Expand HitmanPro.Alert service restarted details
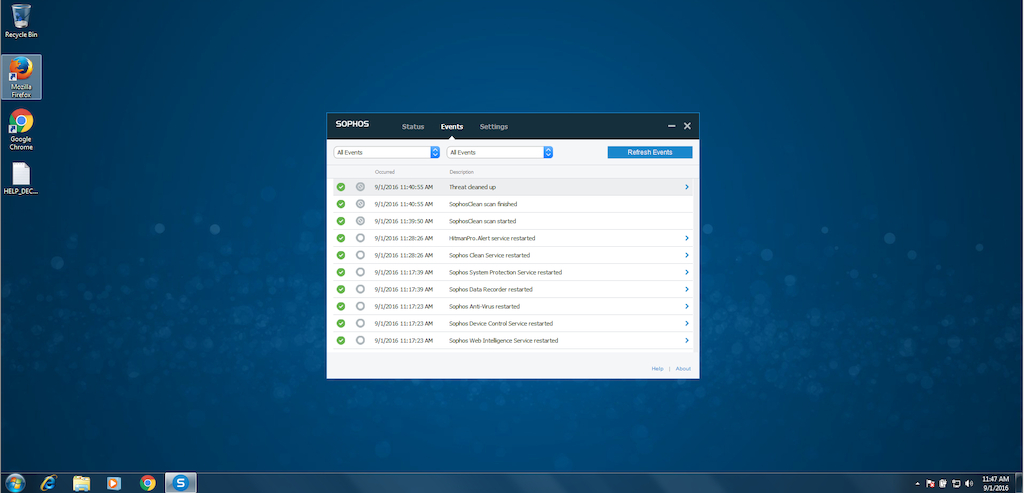The width and height of the screenshot is (1024, 493). pos(687,238)
